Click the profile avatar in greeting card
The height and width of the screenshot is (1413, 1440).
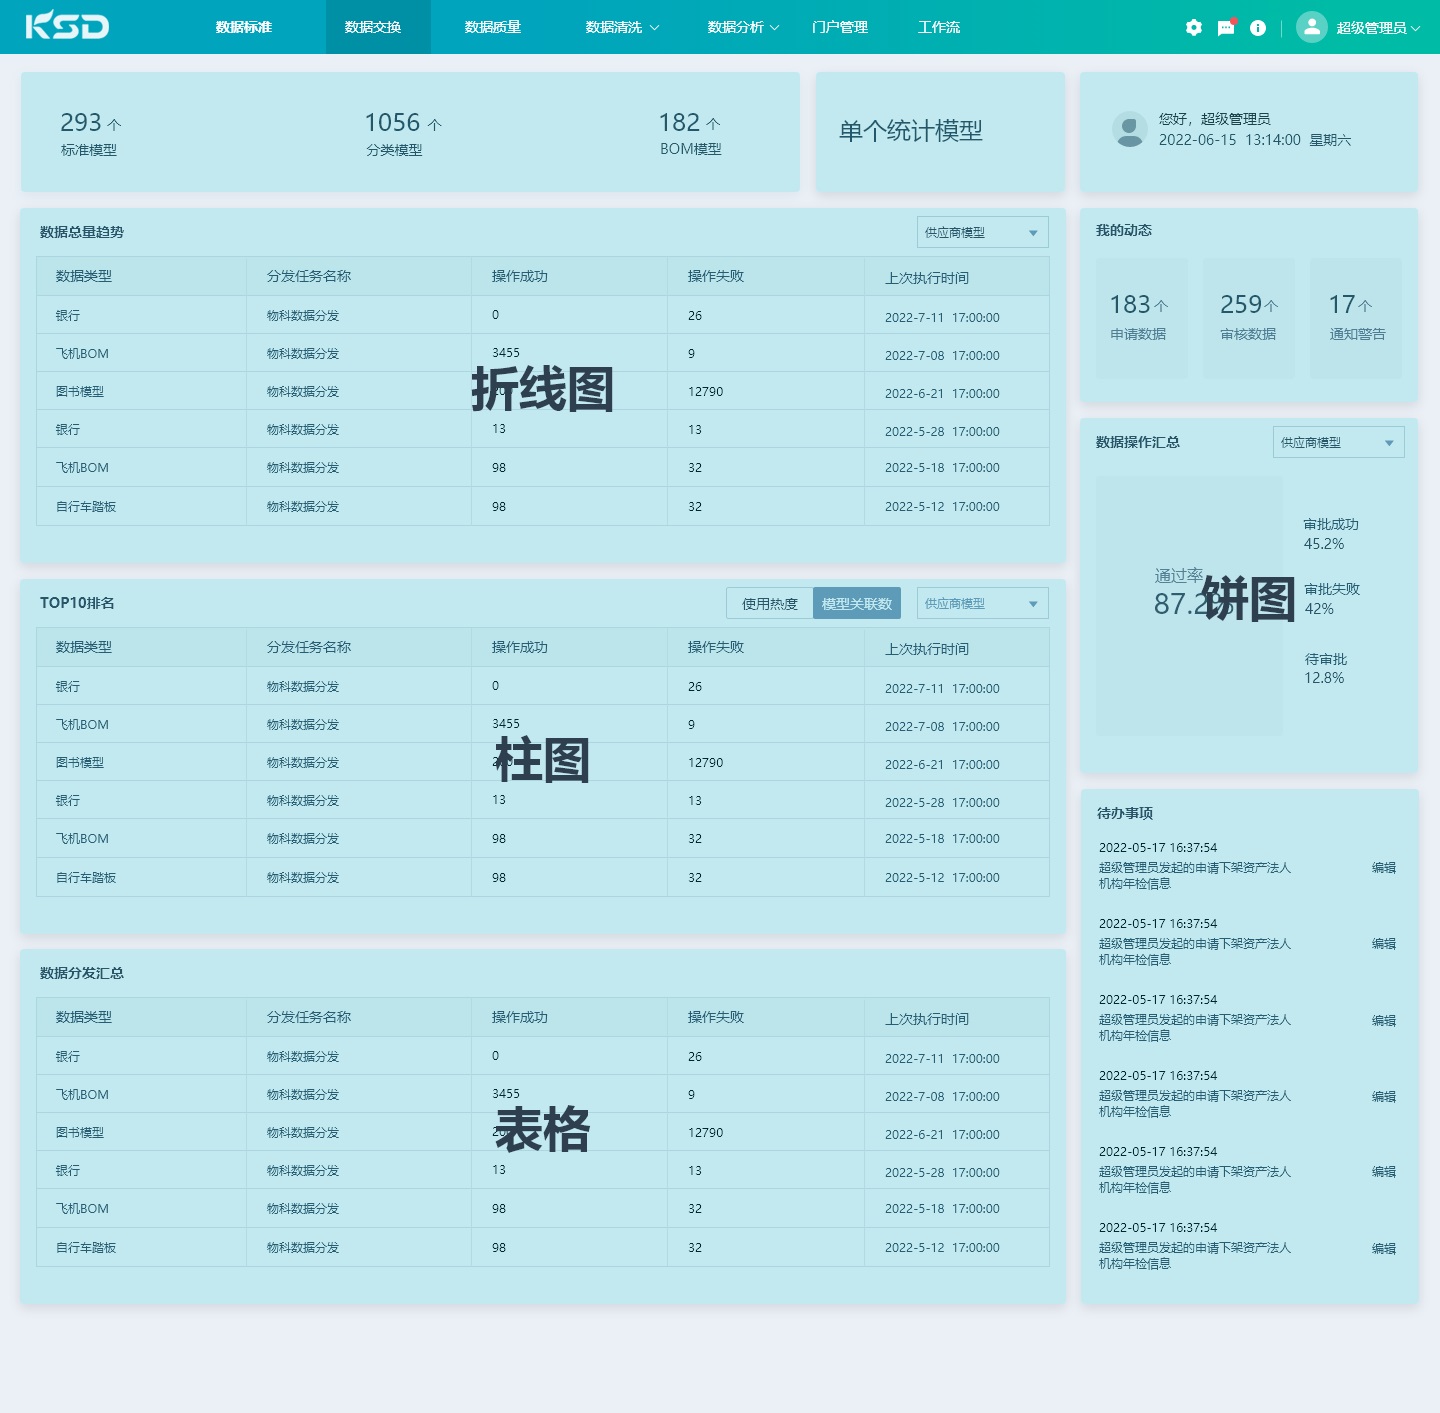coord(1130,130)
